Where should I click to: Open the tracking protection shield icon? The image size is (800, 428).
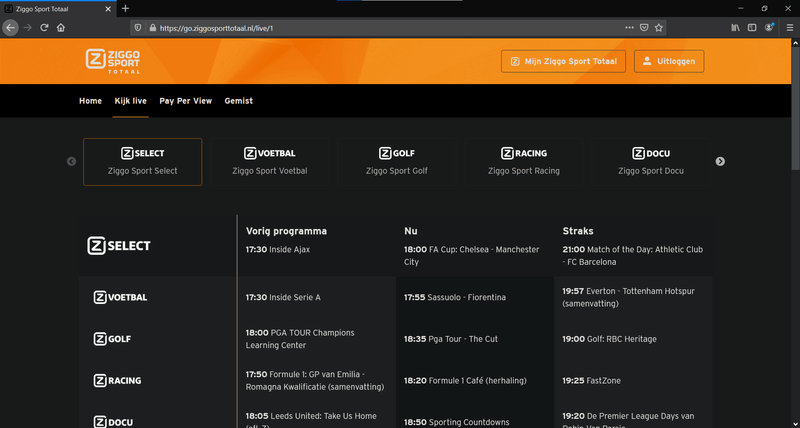tap(138, 28)
